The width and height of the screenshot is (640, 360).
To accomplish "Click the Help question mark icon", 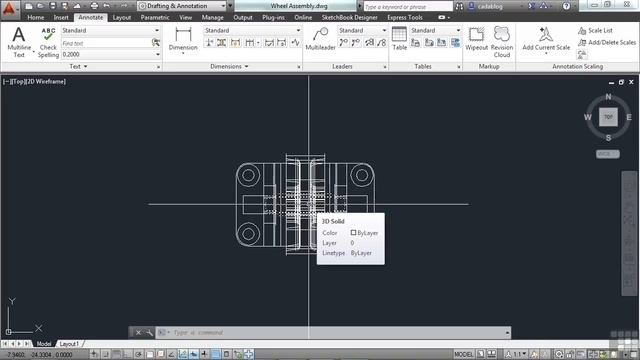I will (x=566, y=6).
